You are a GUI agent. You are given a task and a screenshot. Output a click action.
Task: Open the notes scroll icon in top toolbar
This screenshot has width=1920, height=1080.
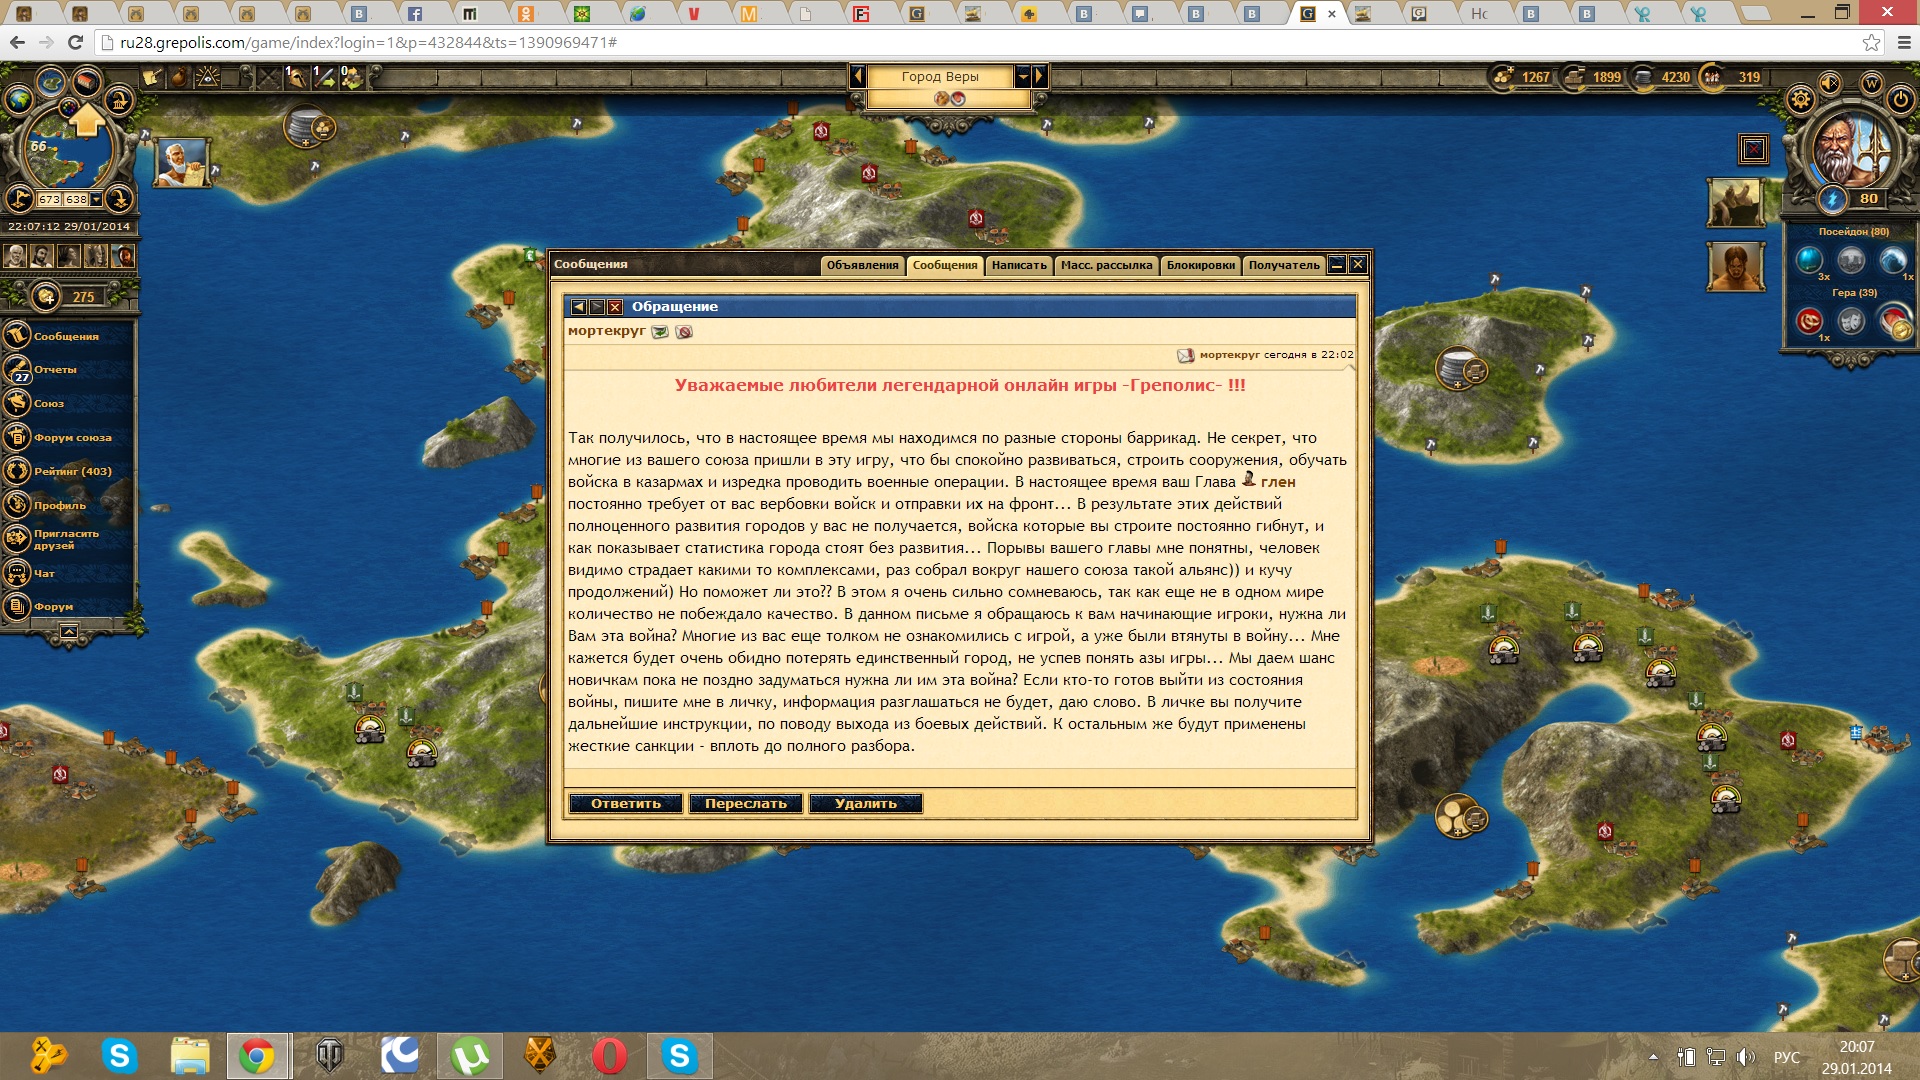(x=153, y=77)
